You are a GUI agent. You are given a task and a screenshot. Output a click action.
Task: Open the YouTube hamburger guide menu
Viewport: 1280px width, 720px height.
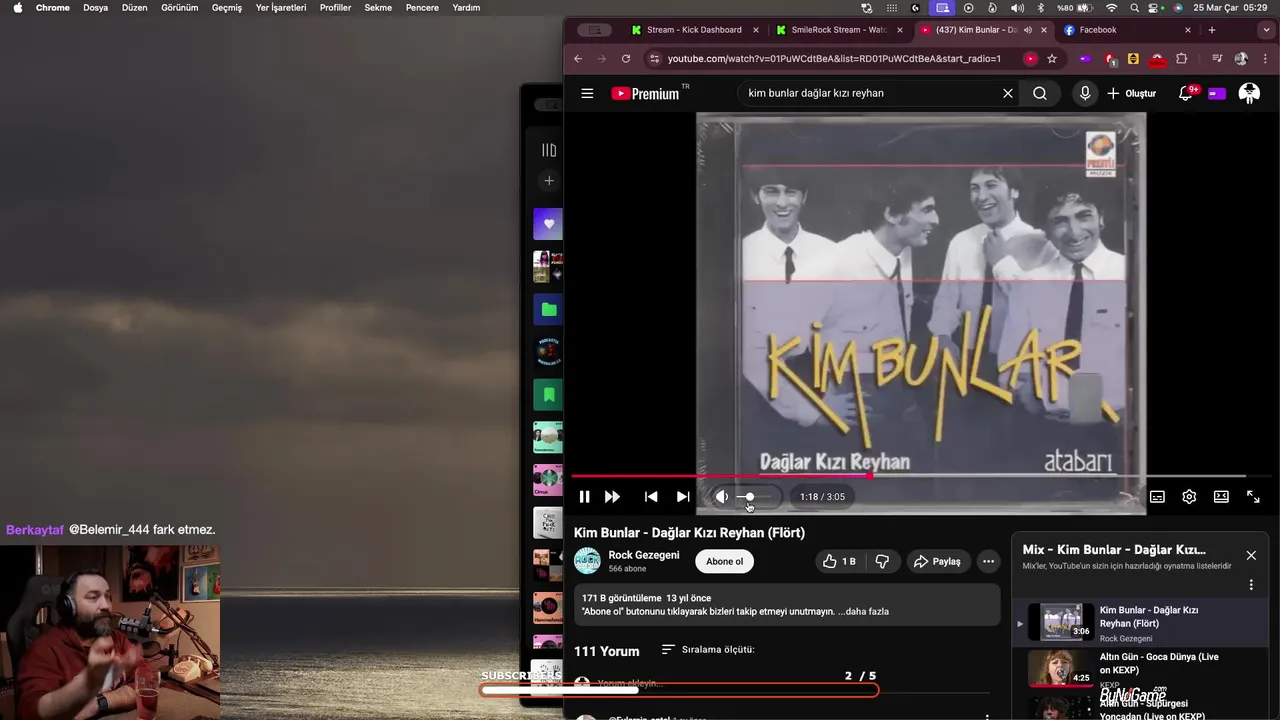(587, 93)
